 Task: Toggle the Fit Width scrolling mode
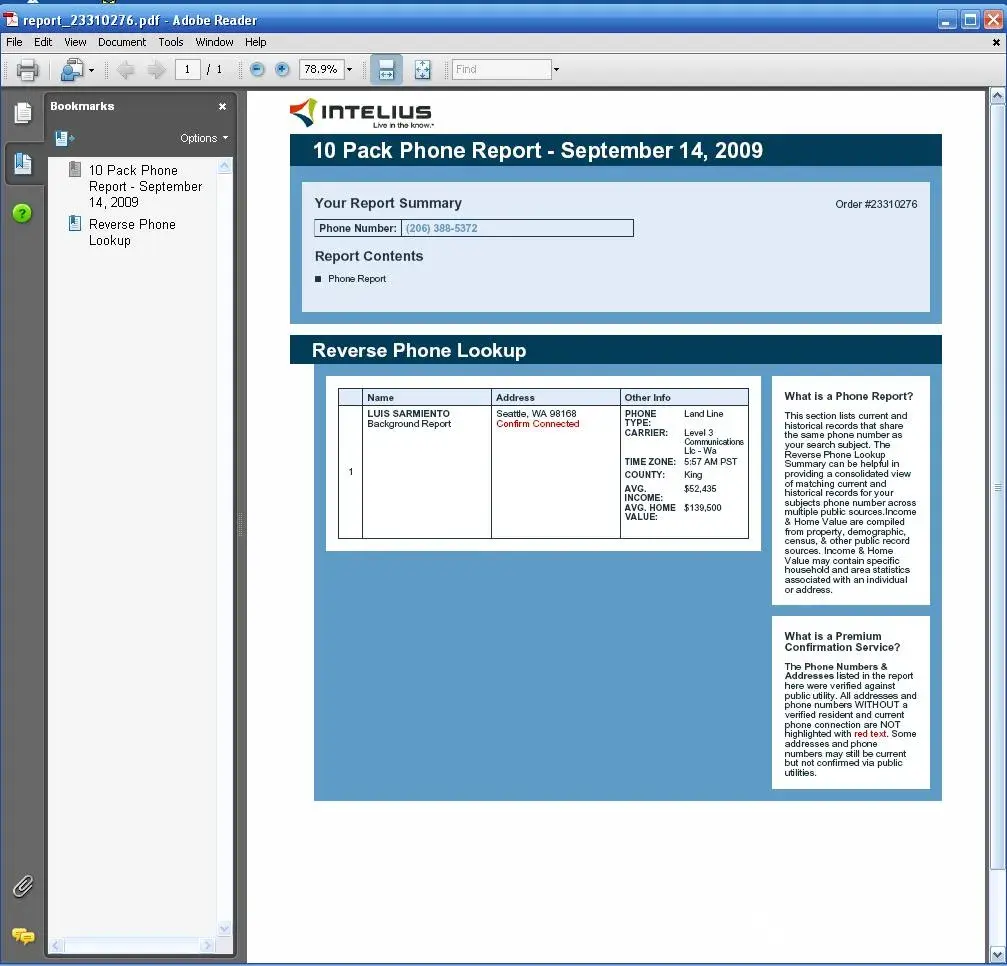386,70
